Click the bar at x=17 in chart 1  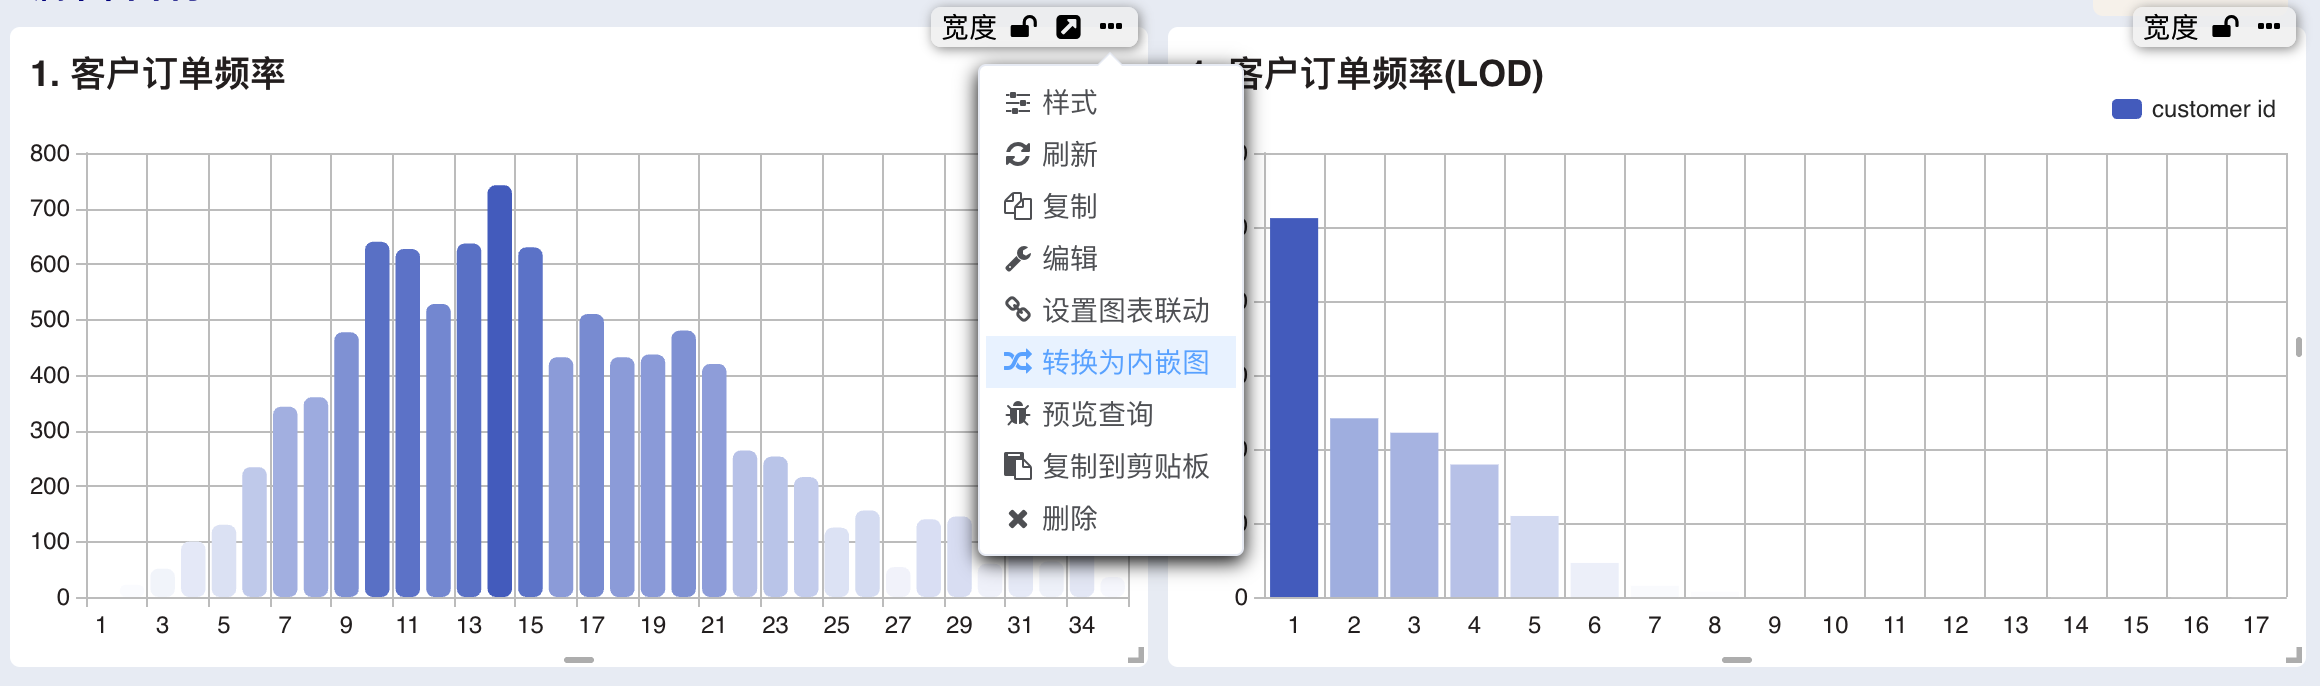point(592,455)
